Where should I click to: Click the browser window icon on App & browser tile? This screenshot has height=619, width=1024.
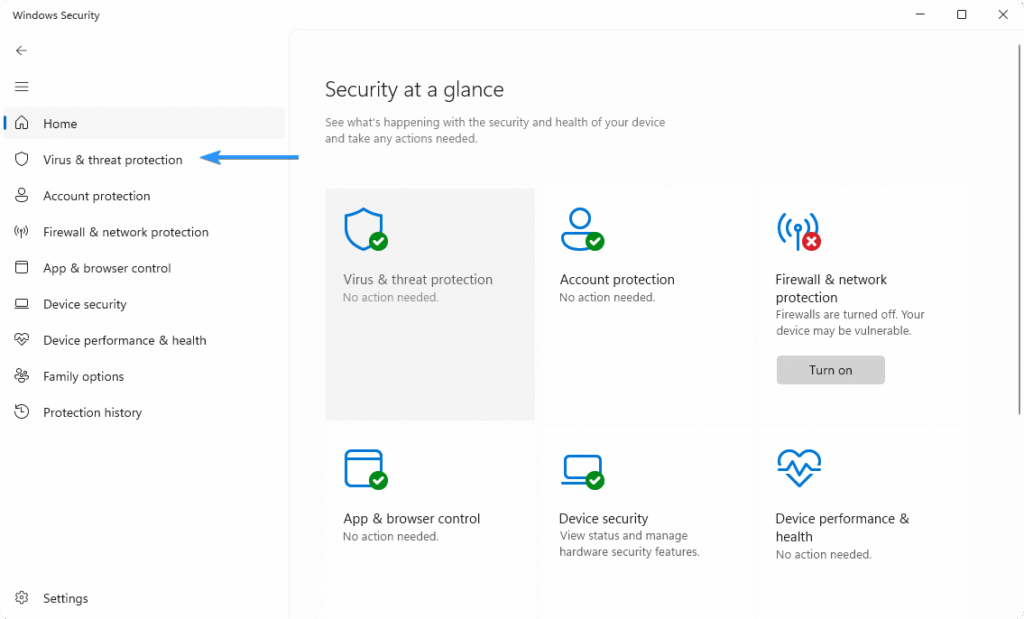(366, 469)
